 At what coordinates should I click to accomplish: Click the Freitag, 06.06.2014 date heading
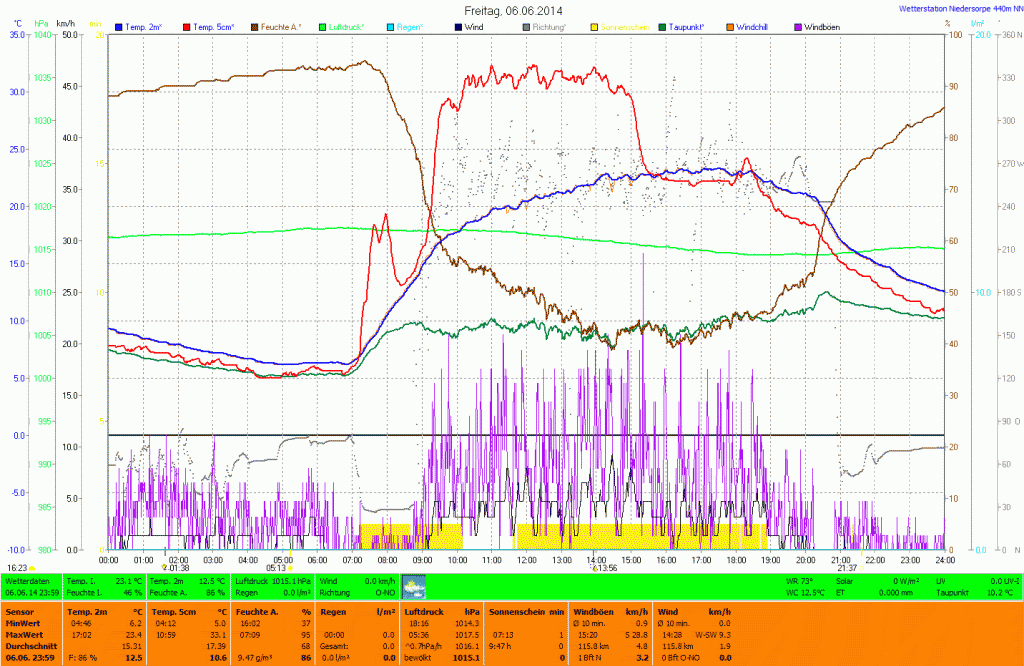click(x=511, y=10)
